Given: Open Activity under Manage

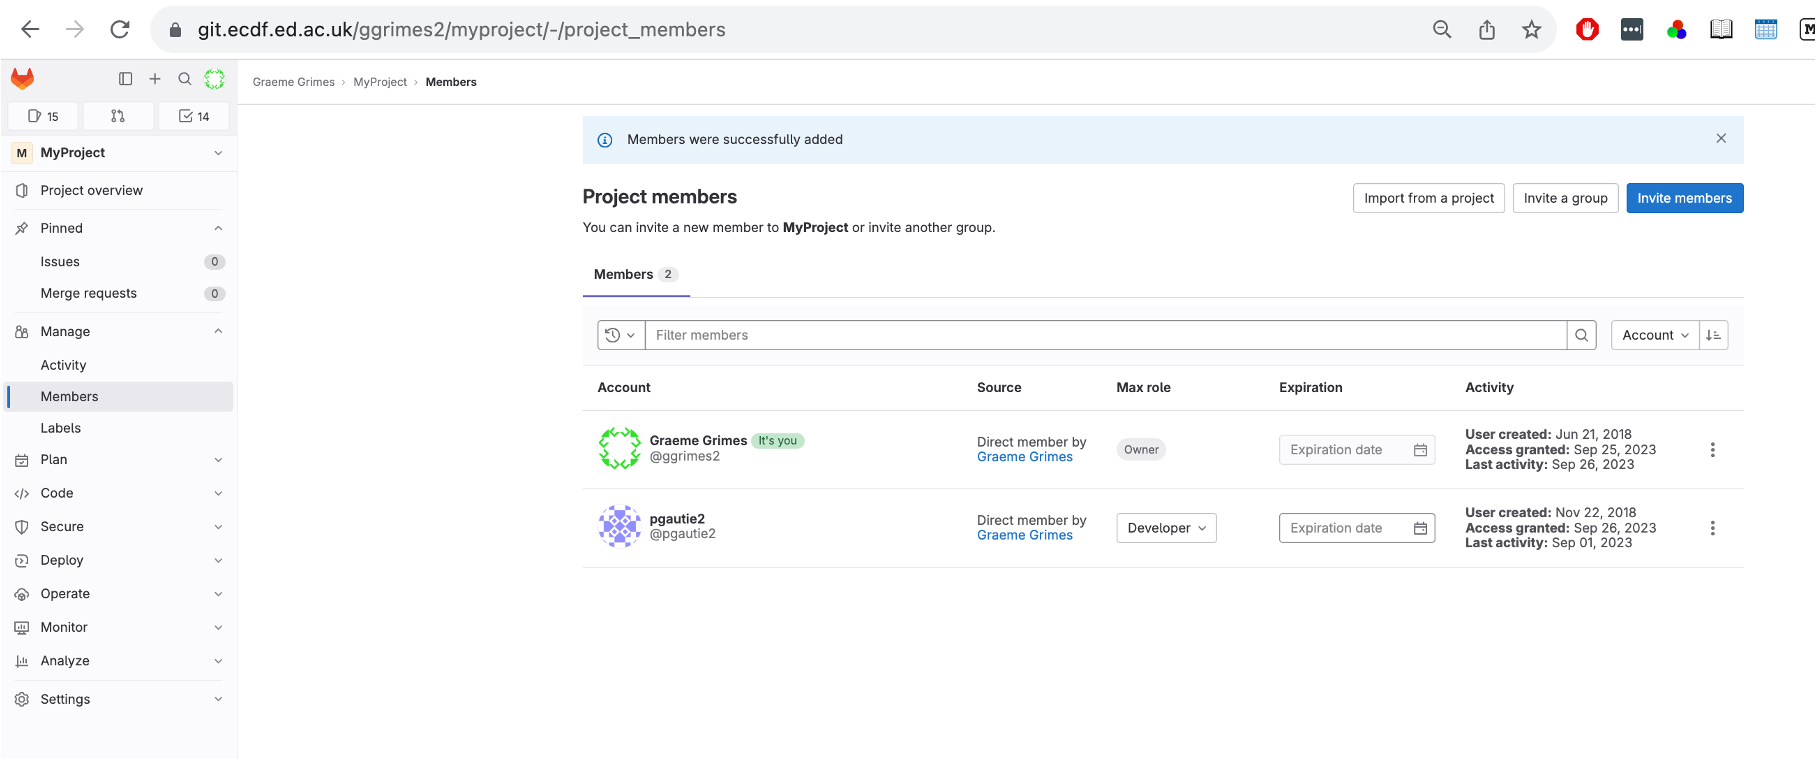Looking at the screenshot, I should point(120,365).
